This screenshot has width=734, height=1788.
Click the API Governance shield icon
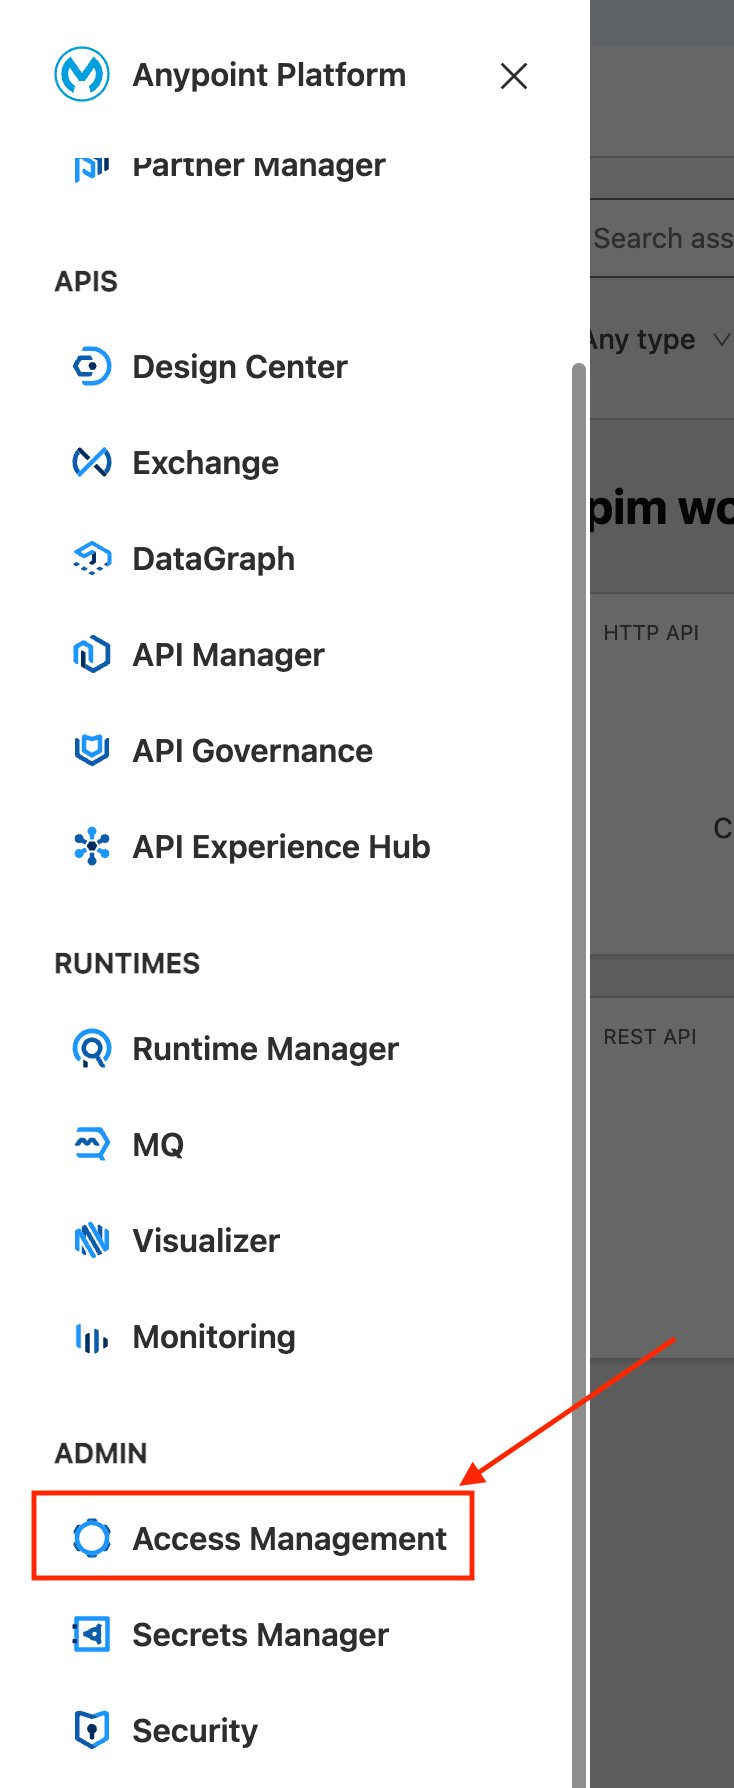click(x=92, y=750)
